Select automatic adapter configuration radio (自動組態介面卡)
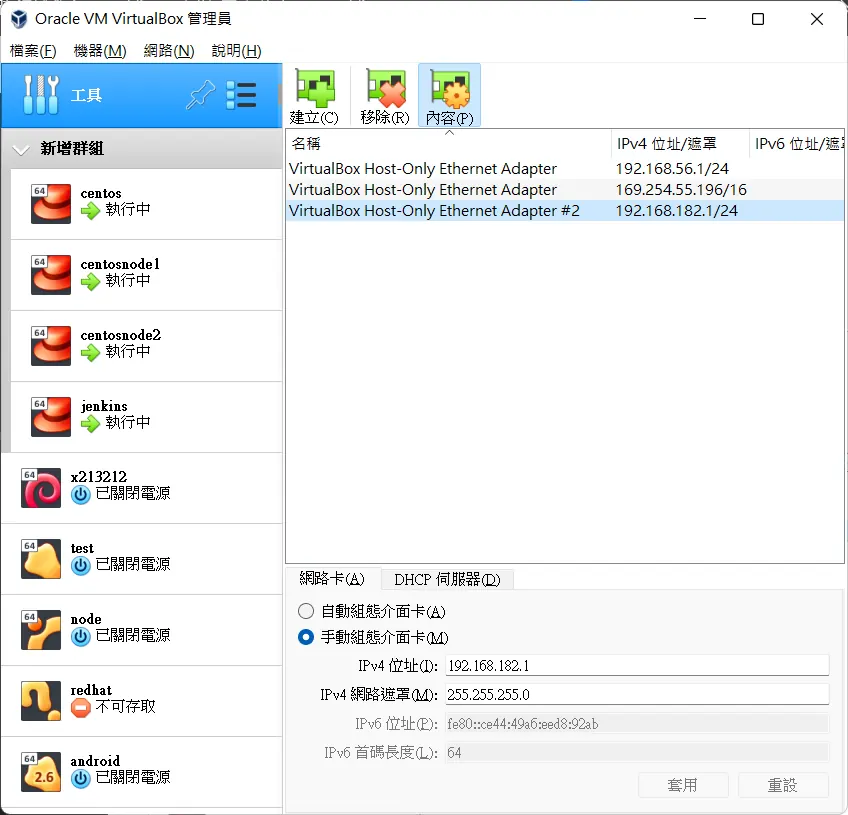 pyautogui.click(x=306, y=611)
